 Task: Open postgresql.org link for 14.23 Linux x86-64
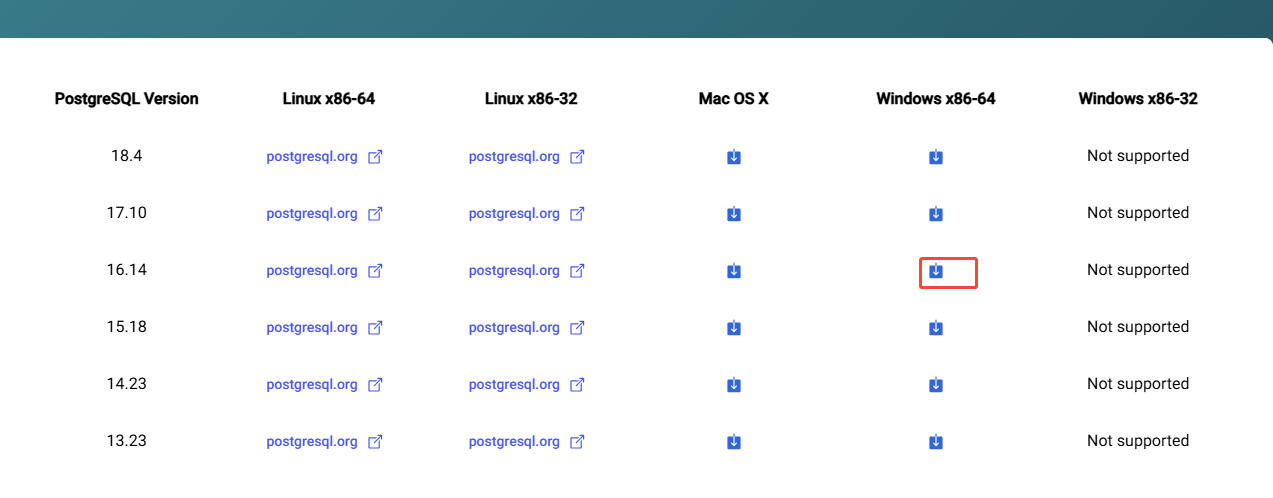point(312,385)
